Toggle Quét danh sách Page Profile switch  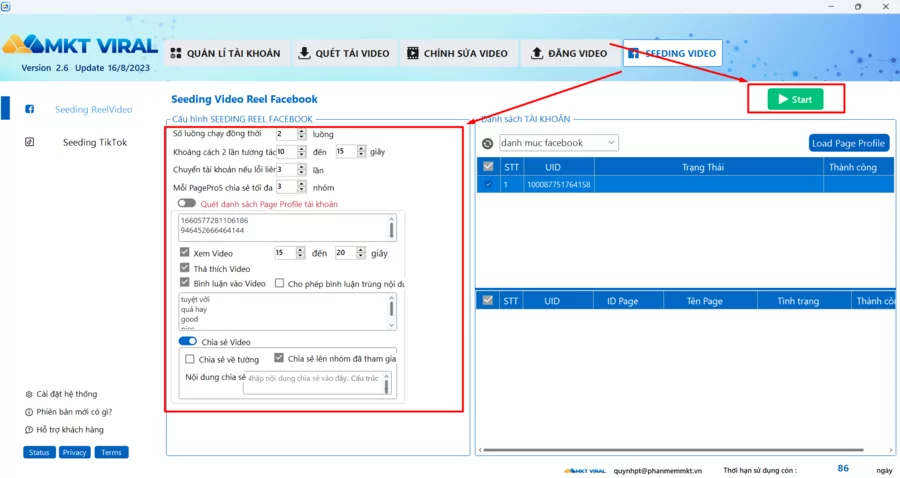pyautogui.click(x=187, y=203)
